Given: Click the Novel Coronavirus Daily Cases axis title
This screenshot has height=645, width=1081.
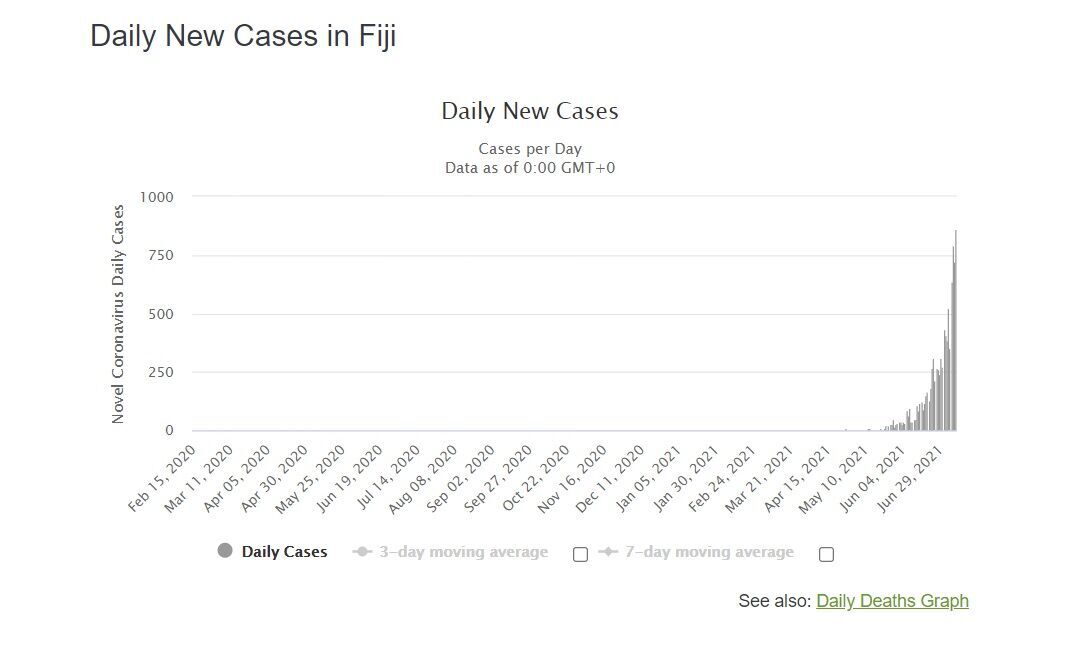Looking at the screenshot, I should click(x=118, y=314).
